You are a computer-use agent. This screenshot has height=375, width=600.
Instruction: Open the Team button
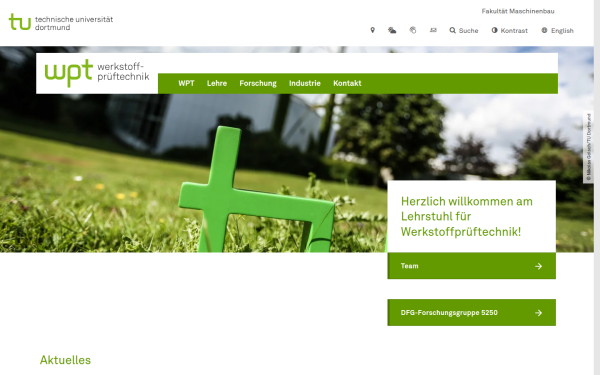coord(471,266)
